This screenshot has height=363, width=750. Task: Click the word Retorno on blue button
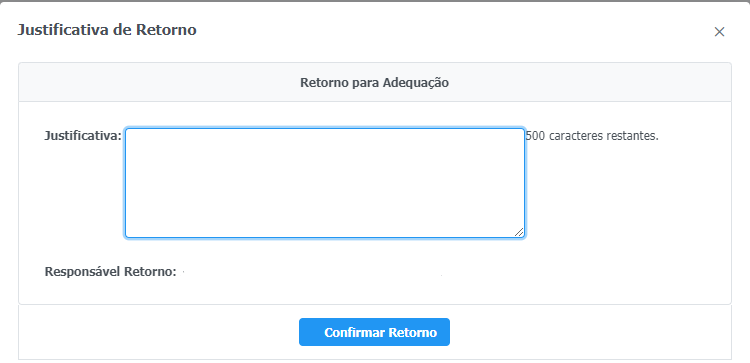click(x=413, y=332)
